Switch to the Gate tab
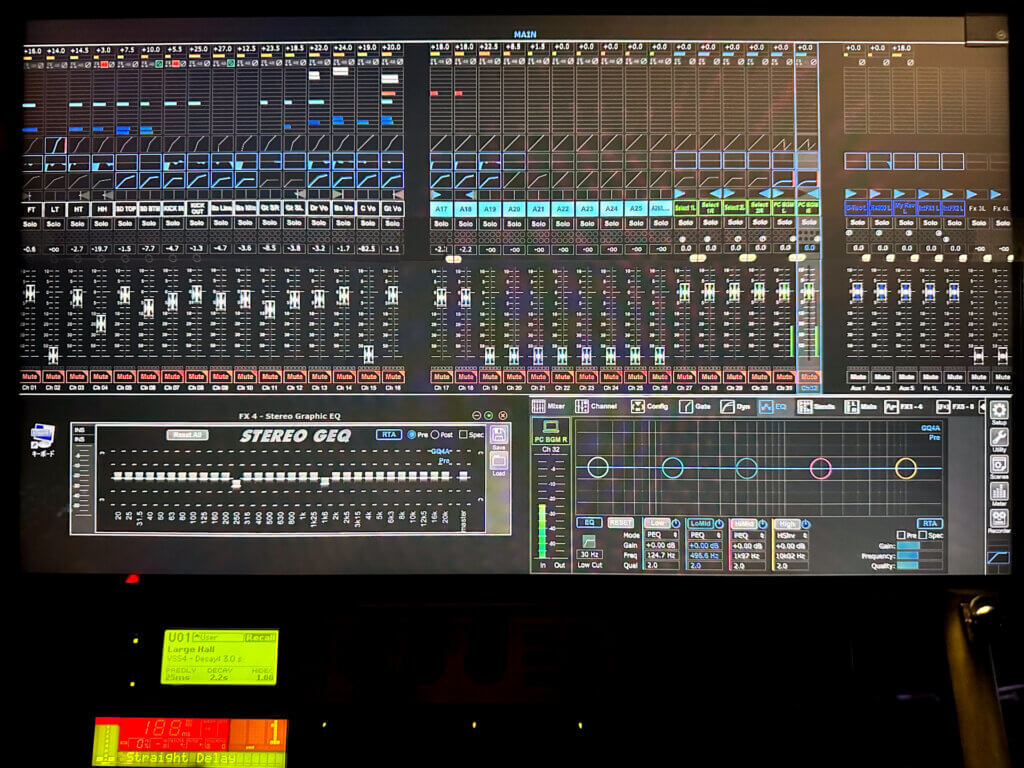This screenshot has height=768, width=1024. click(x=694, y=407)
